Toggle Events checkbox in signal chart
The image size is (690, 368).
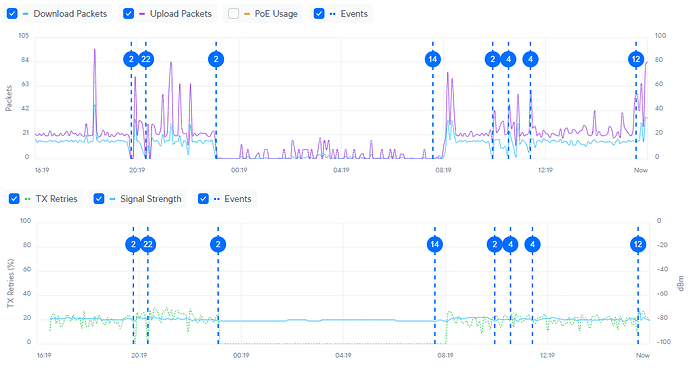[x=203, y=199]
